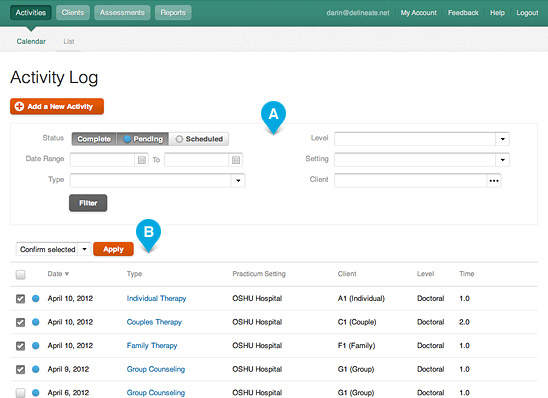The width and height of the screenshot is (548, 398).
Task: Open the Date Range end calendar icon
Action: [x=236, y=160]
